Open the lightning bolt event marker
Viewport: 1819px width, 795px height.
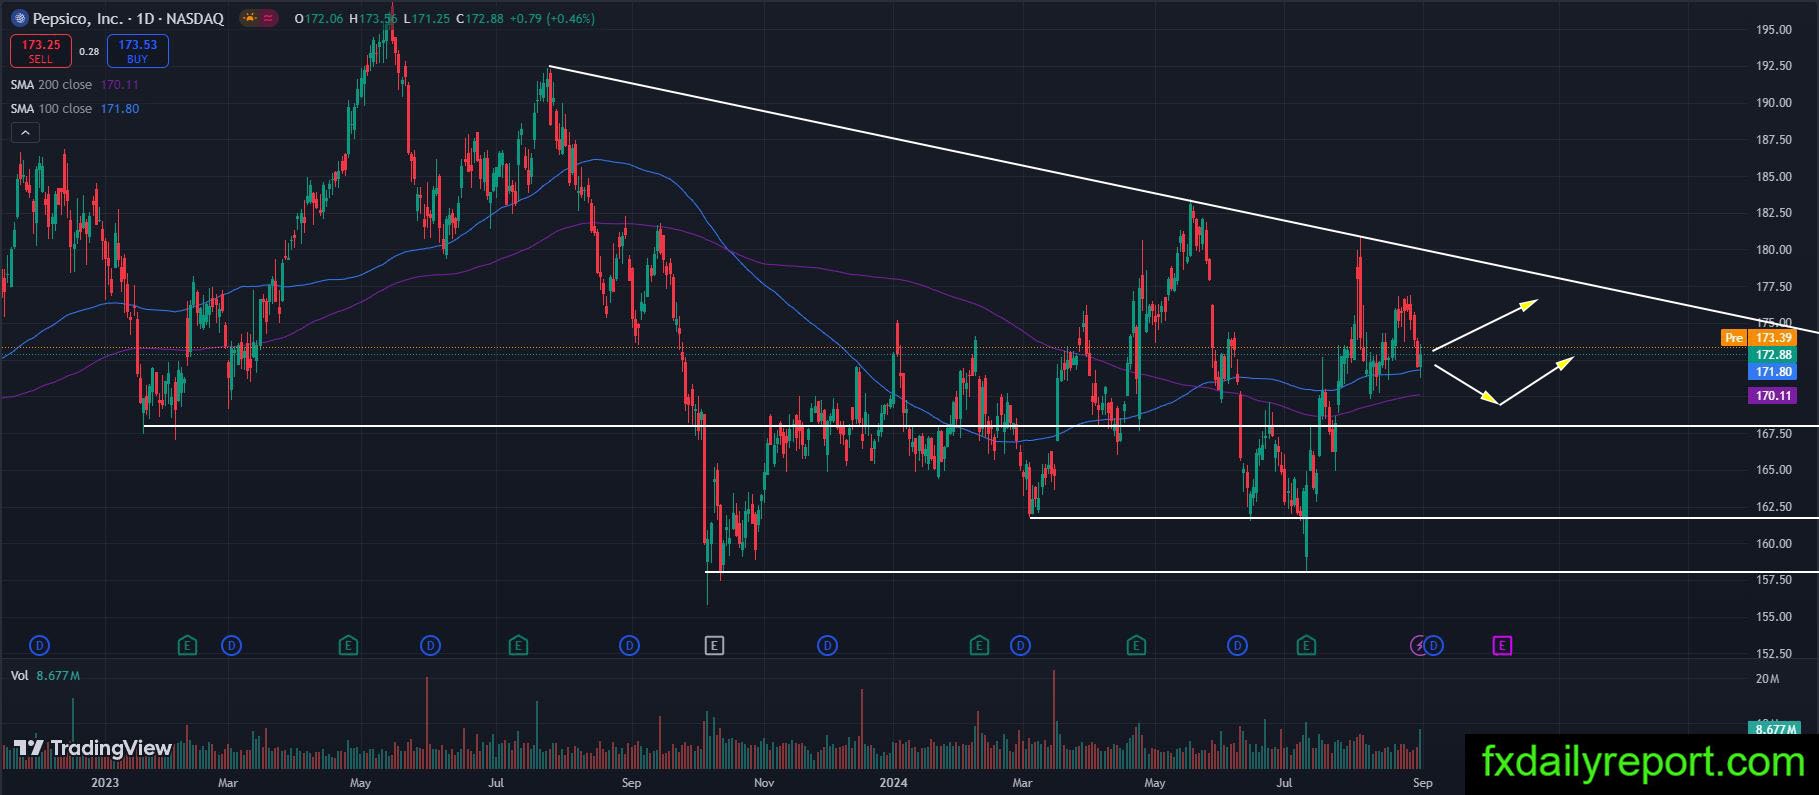(1419, 646)
